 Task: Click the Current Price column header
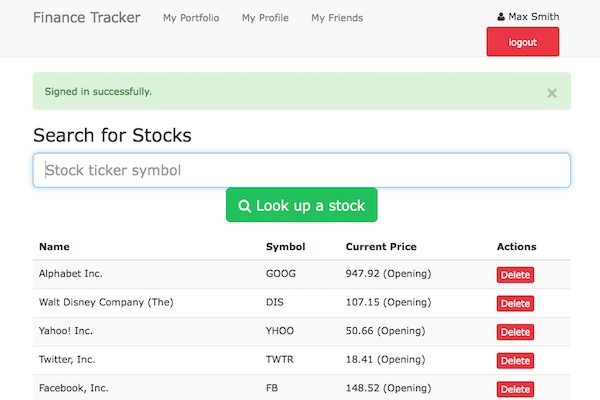(381, 246)
